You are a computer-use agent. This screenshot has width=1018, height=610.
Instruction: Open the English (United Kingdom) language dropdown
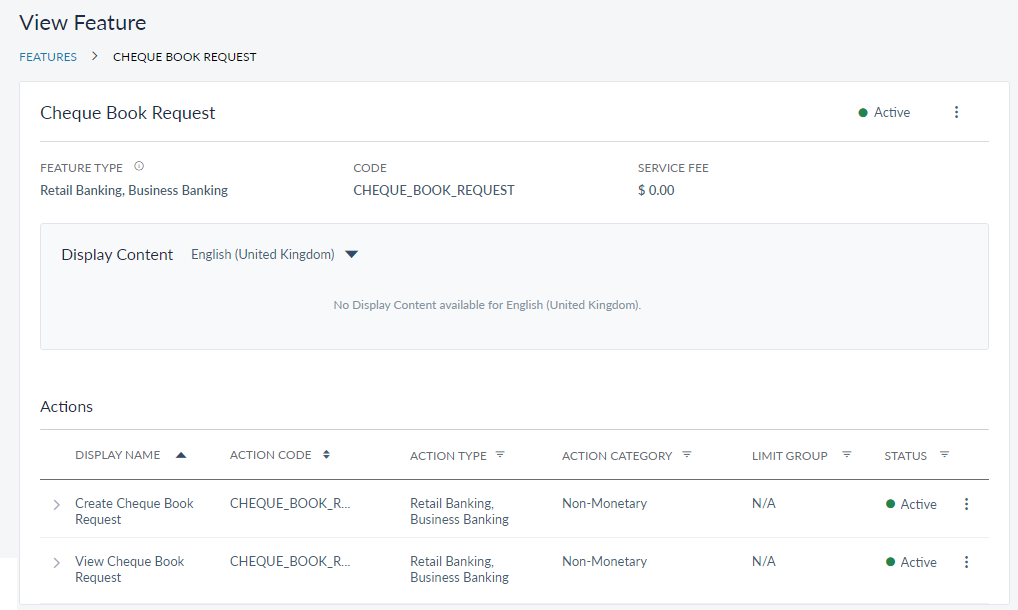351,254
